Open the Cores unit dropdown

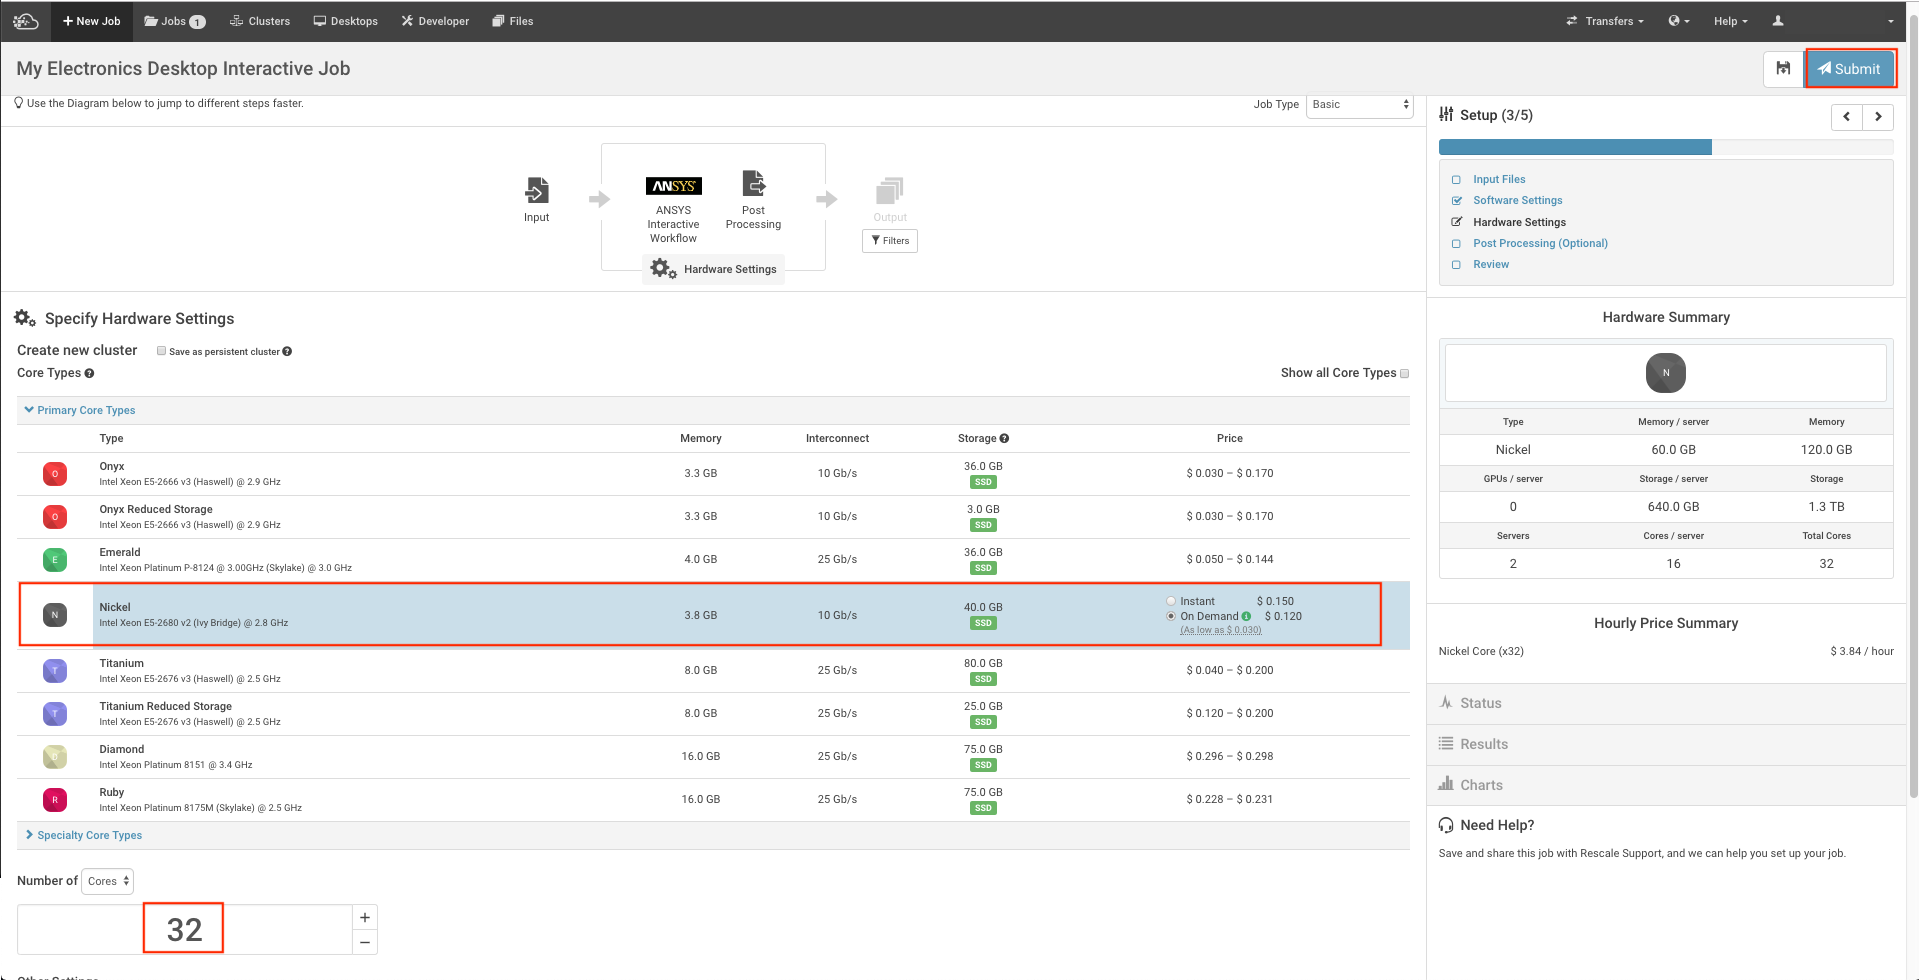pyautogui.click(x=107, y=882)
